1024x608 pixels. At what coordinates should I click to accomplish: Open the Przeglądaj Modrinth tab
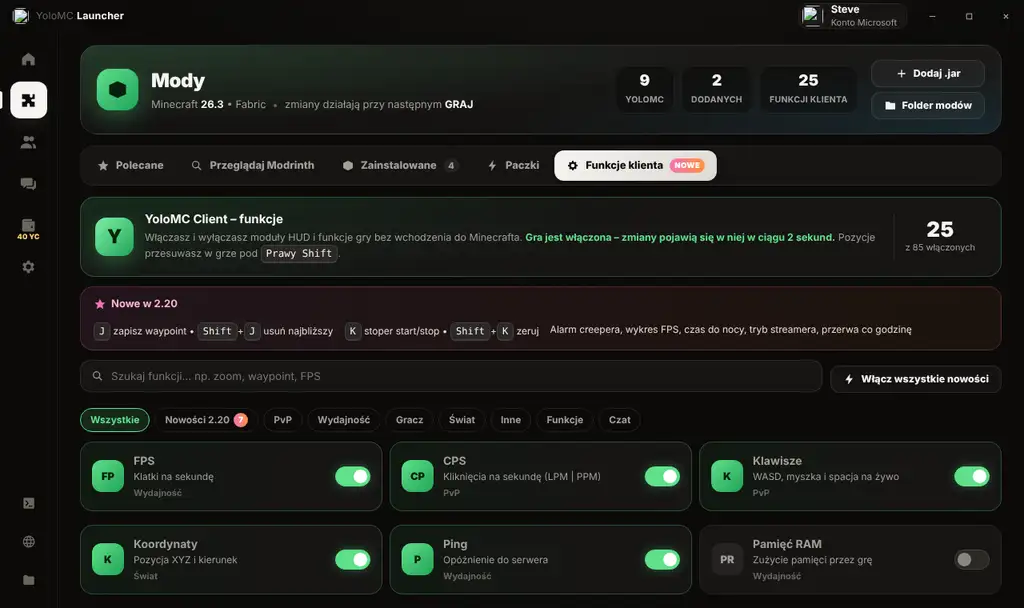[x=253, y=166]
